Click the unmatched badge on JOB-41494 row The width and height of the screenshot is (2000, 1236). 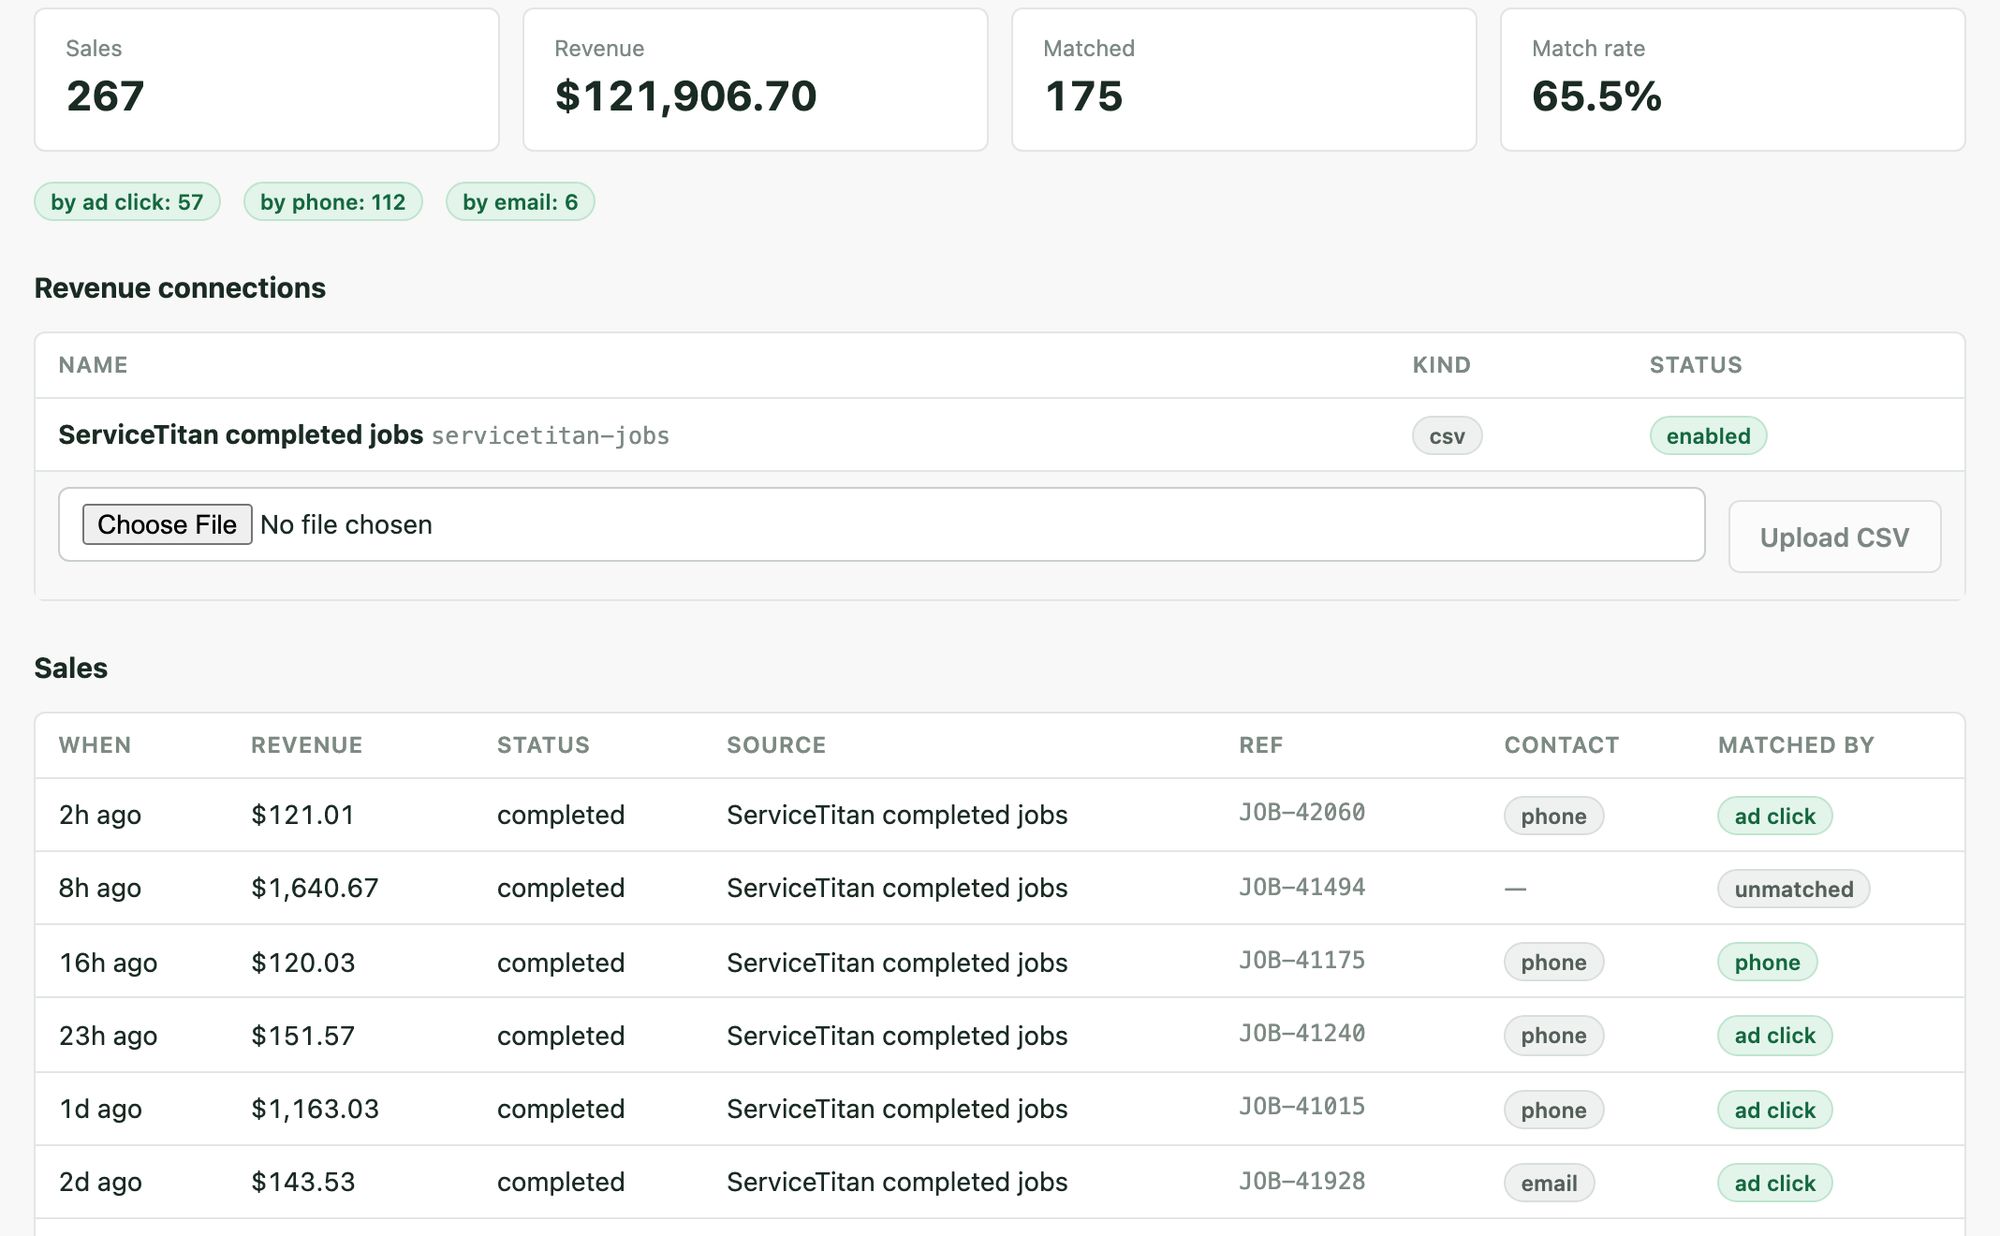(x=1794, y=889)
